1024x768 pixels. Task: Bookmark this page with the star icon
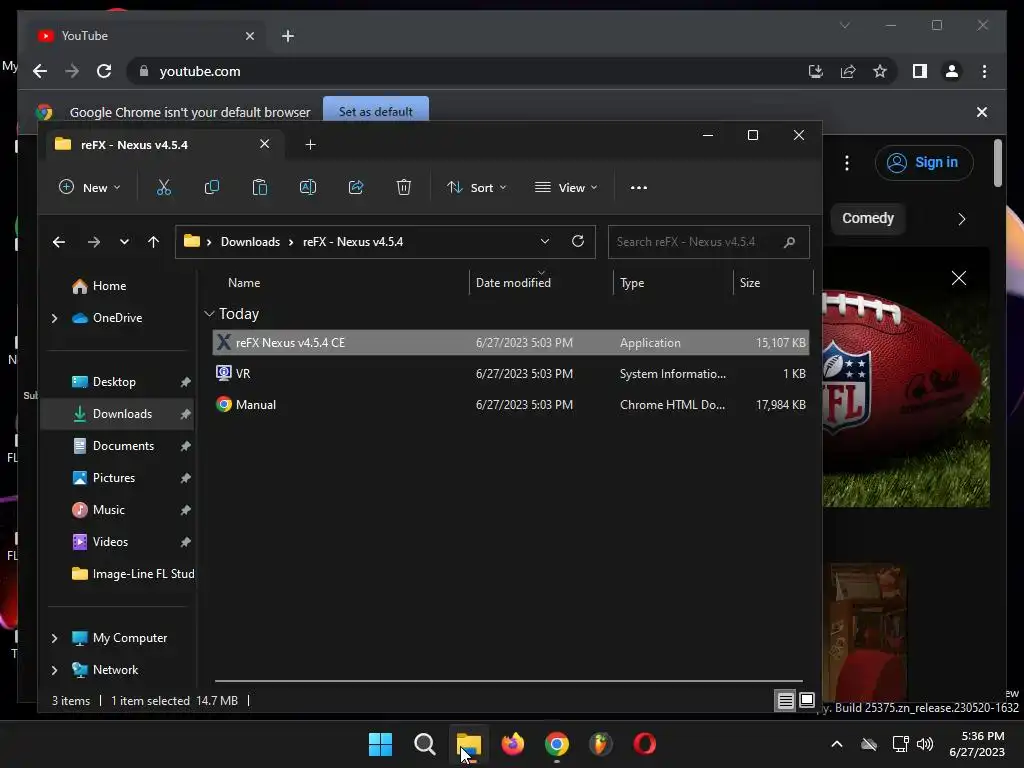[880, 71]
